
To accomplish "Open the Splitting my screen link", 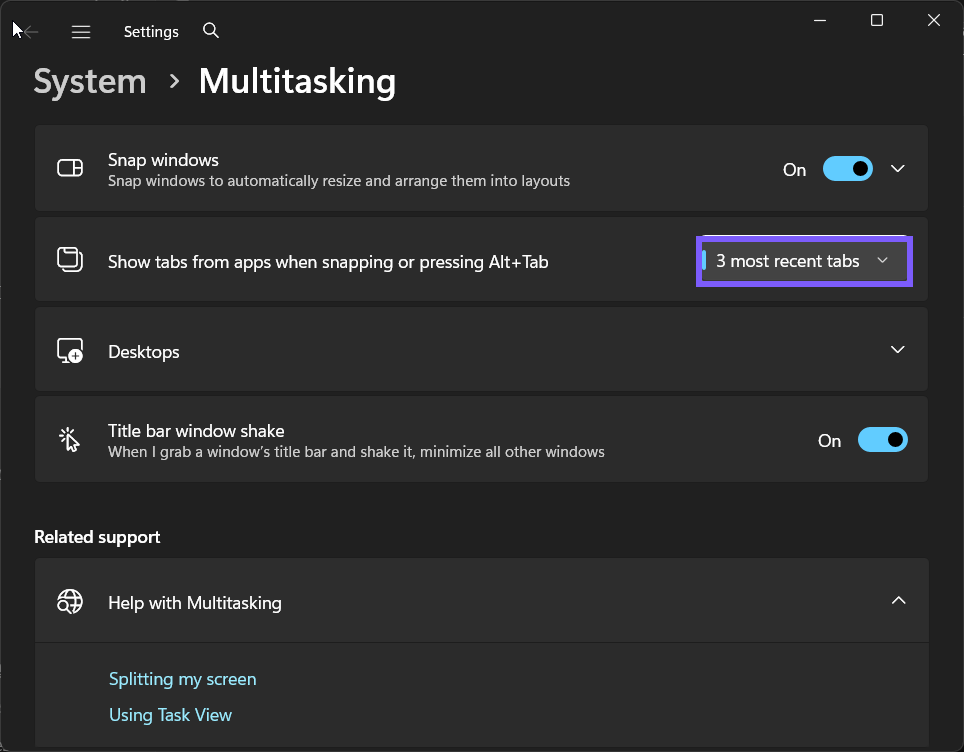I will pyautogui.click(x=183, y=679).
